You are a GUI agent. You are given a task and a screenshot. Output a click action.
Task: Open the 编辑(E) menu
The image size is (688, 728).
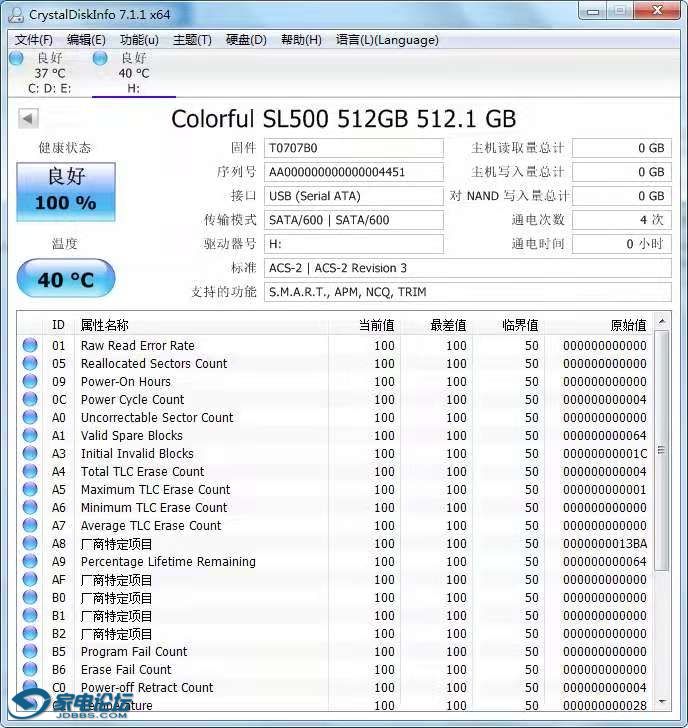coord(86,40)
